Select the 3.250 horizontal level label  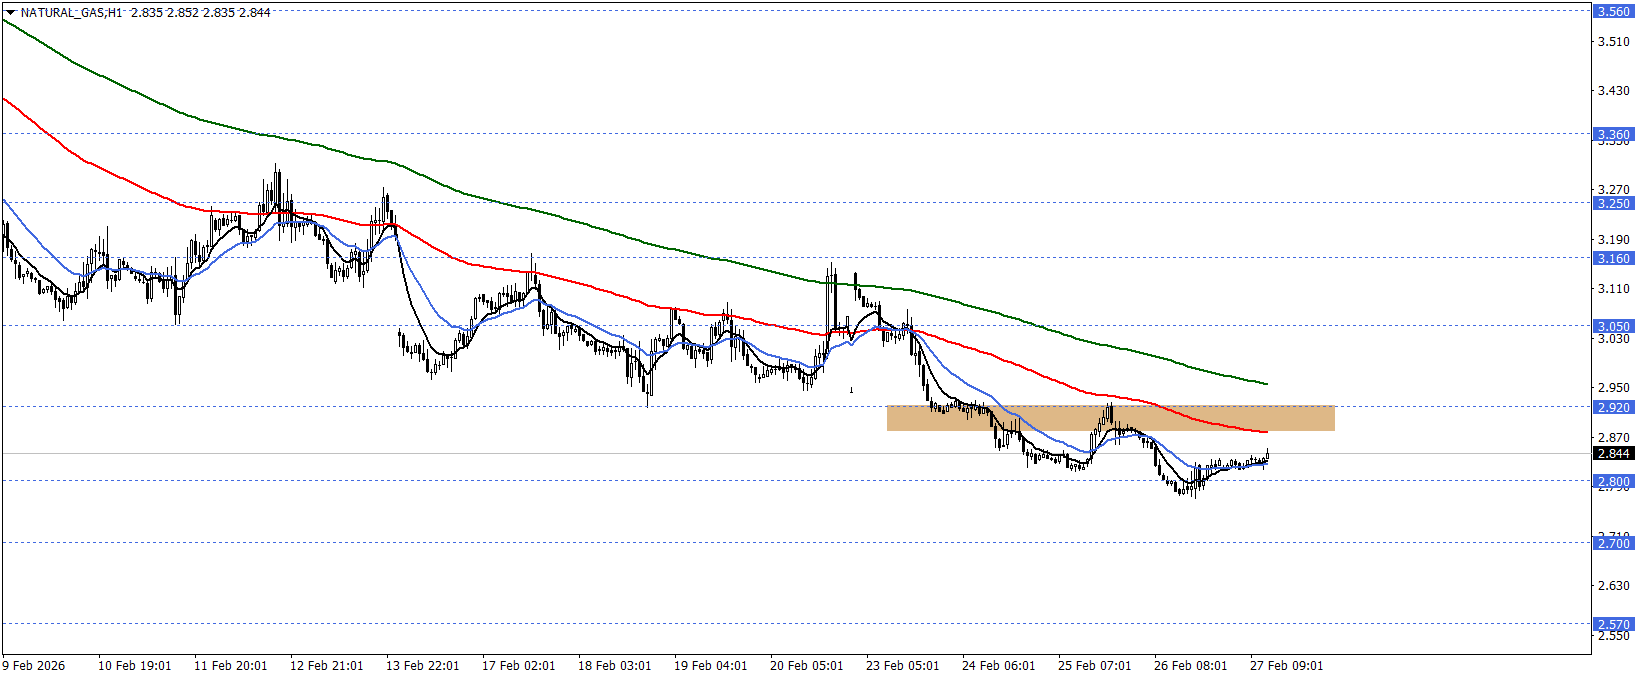(x=1613, y=203)
